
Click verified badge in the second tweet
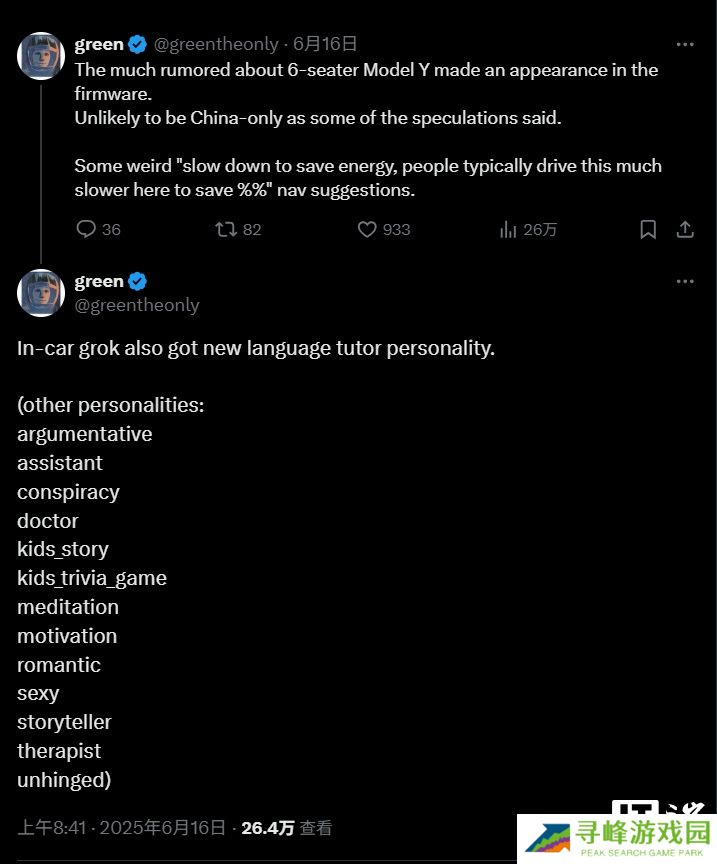[x=138, y=281]
